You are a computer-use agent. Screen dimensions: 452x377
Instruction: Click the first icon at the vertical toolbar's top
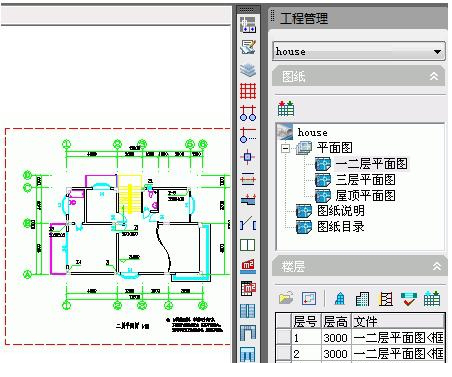tap(248, 25)
